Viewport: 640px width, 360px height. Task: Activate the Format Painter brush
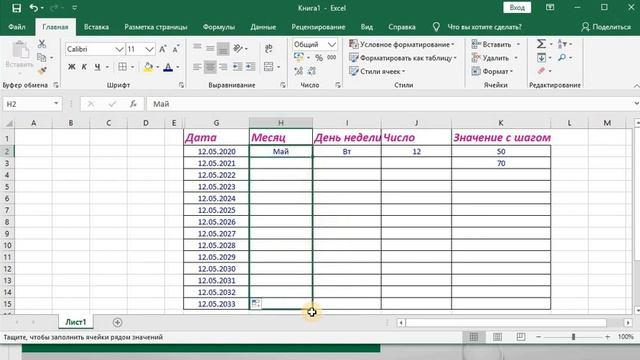[42, 71]
